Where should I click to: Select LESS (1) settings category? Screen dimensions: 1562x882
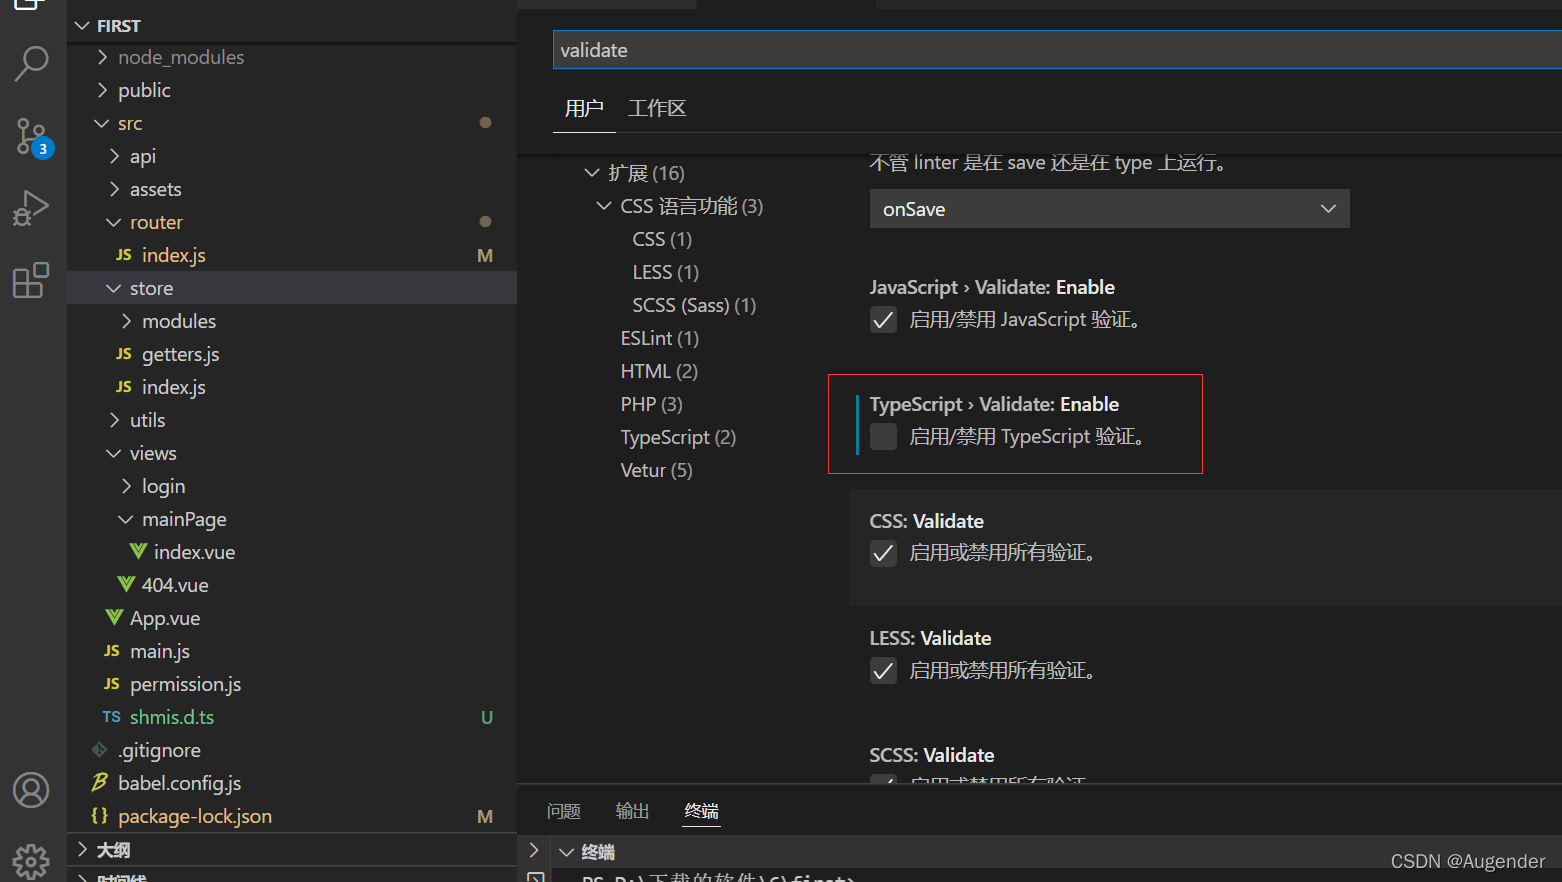[x=666, y=272]
